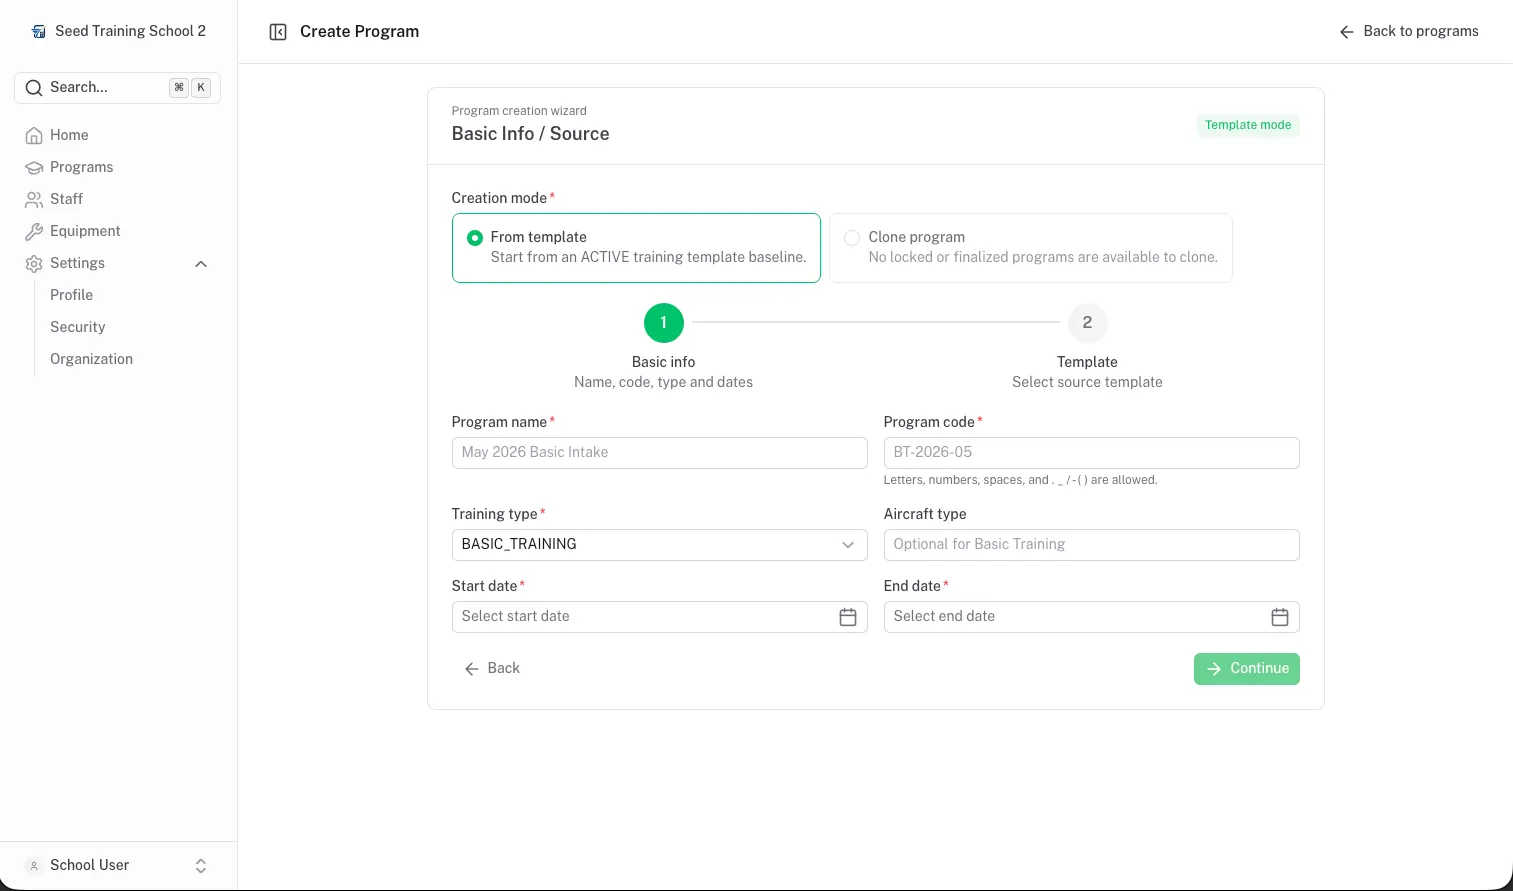This screenshot has width=1513, height=891.
Task: Click the Staff people icon
Action: (x=34, y=199)
